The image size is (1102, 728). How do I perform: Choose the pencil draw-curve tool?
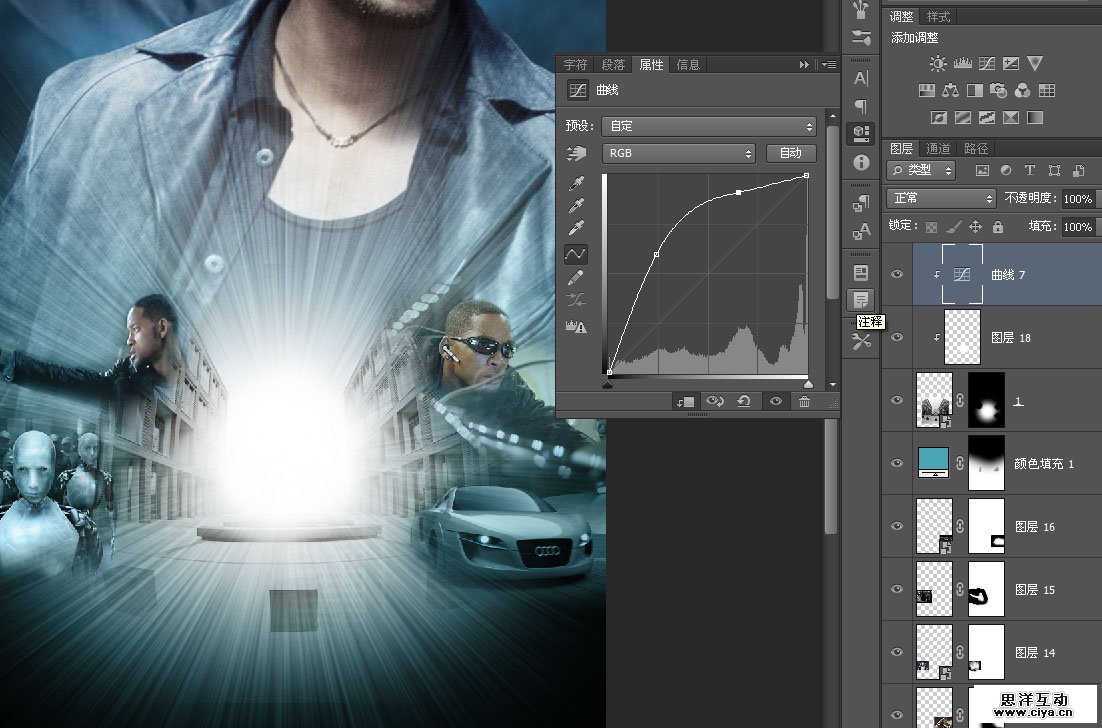(x=576, y=277)
